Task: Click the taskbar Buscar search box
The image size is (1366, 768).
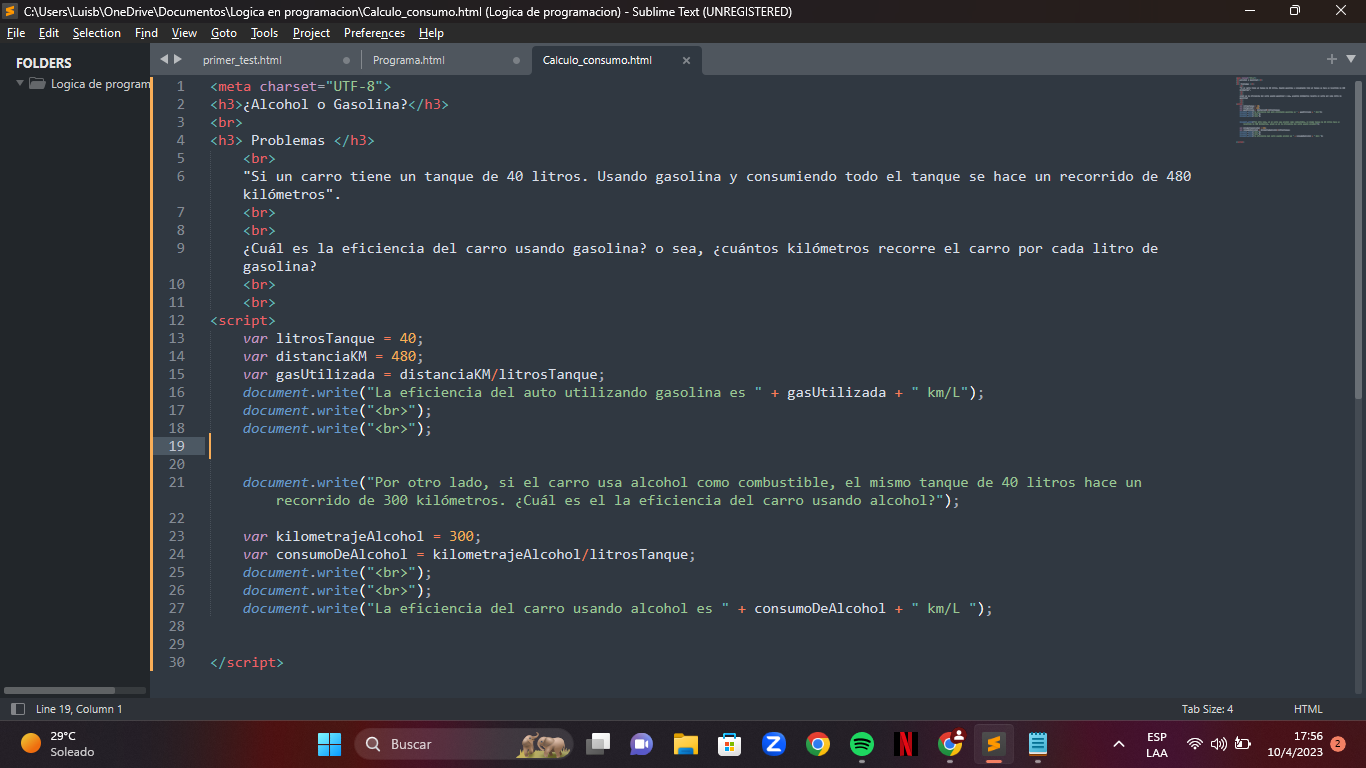Action: pos(463,744)
